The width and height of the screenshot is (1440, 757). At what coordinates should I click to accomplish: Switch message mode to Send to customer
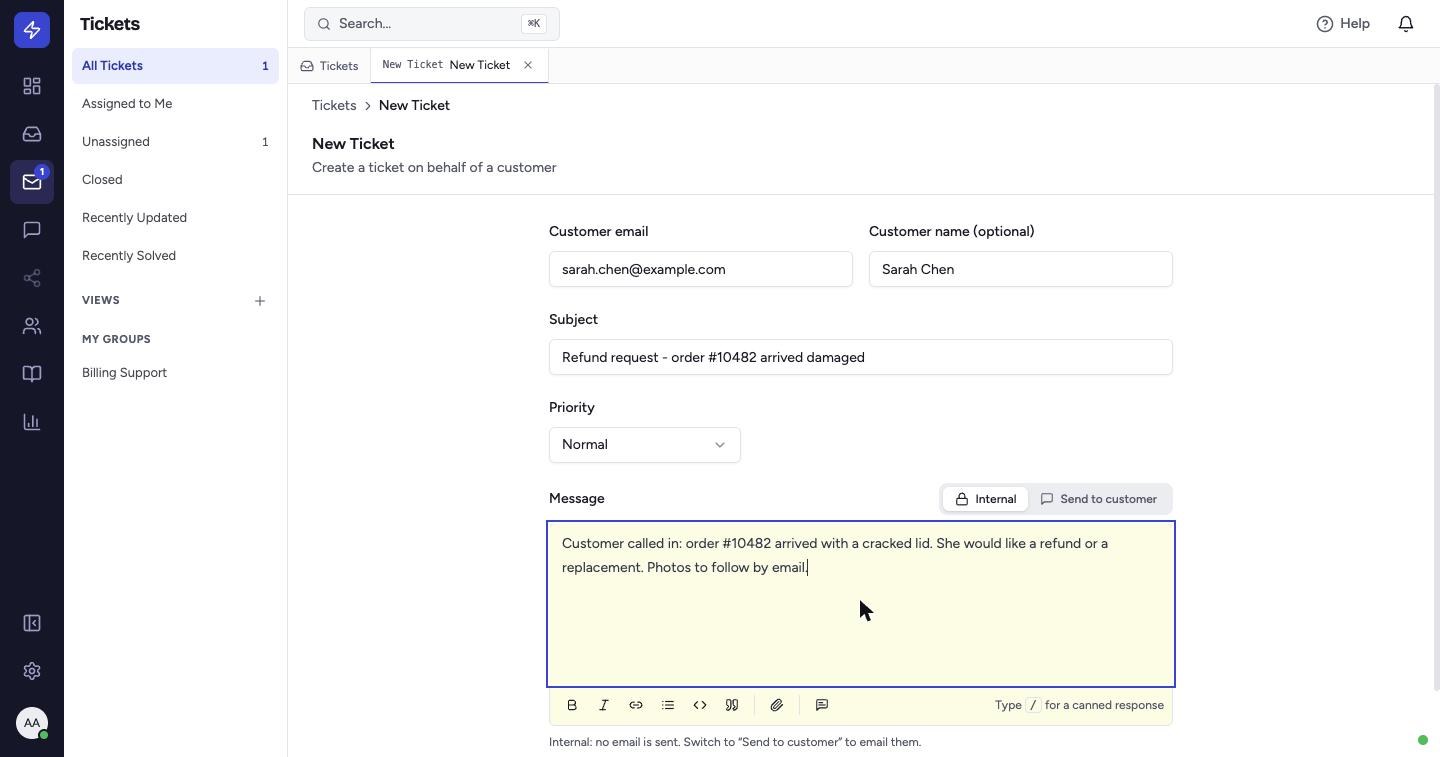1099,499
